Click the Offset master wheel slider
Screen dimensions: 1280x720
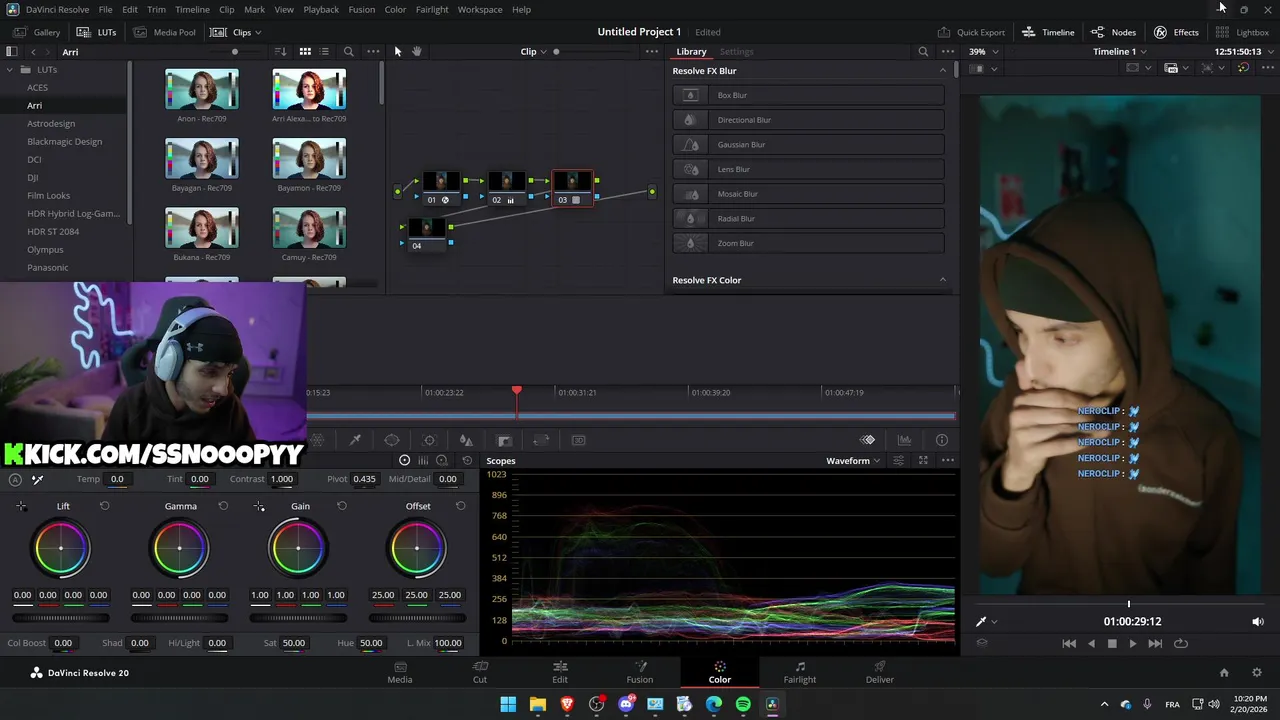tap(417, 618)
